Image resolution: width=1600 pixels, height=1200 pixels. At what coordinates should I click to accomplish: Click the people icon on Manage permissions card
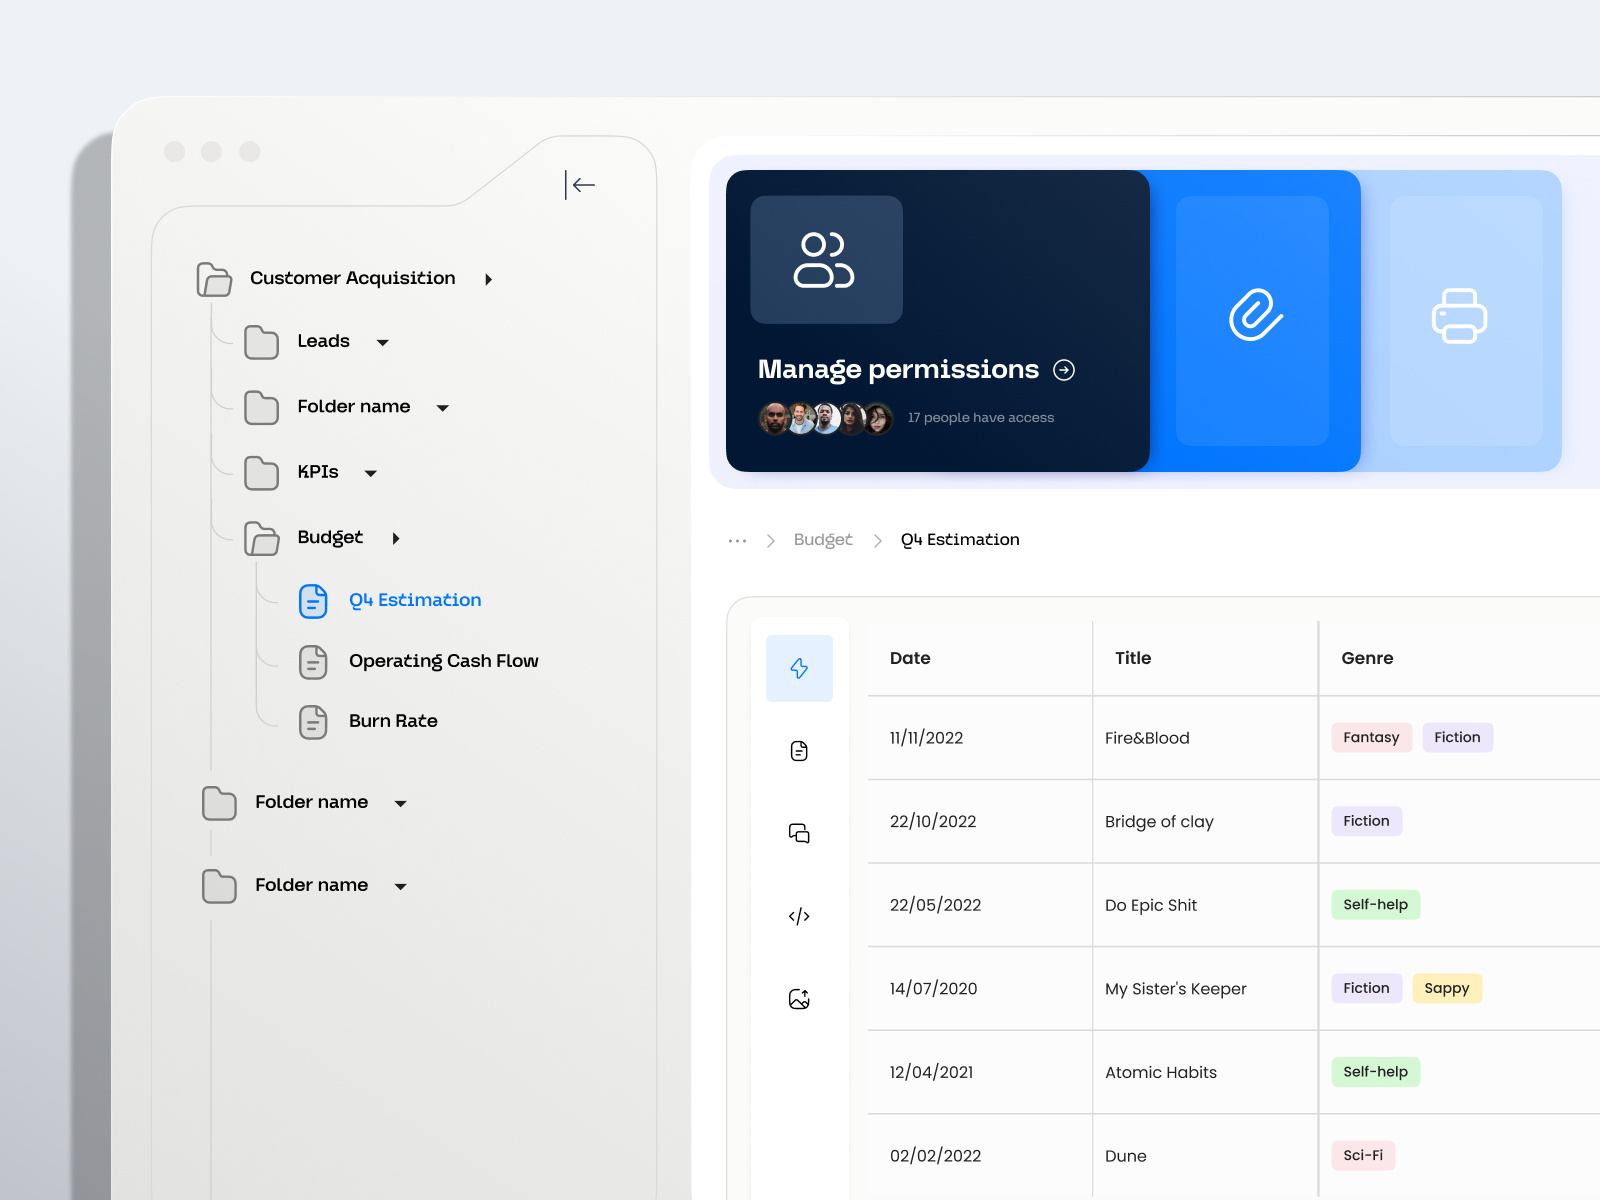click(x=826, y=259)
